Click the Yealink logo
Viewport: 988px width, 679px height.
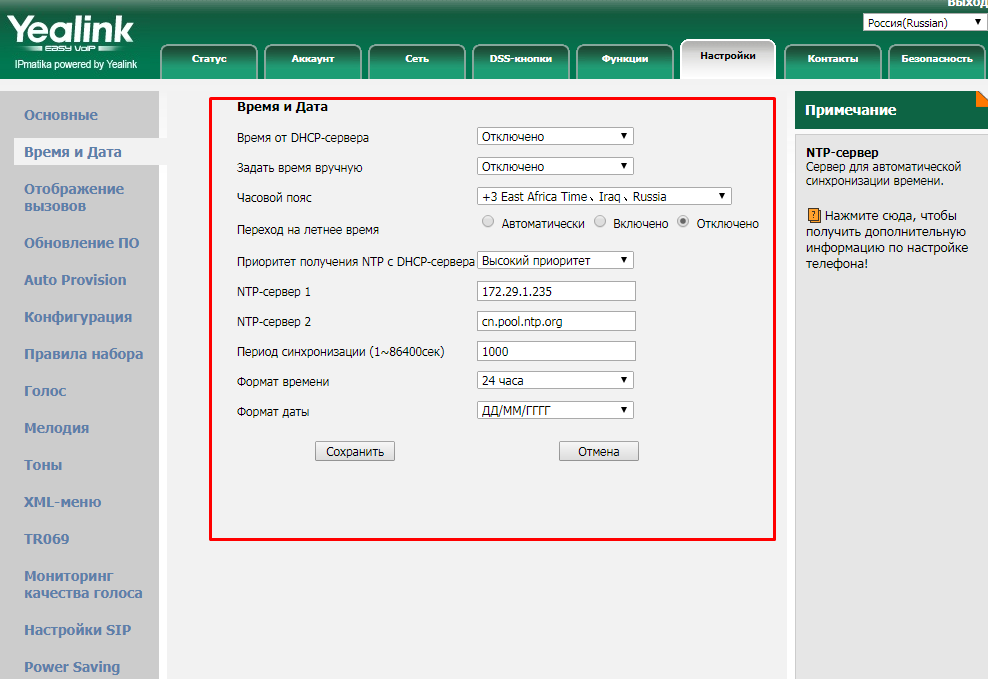[x=70, y=33]
